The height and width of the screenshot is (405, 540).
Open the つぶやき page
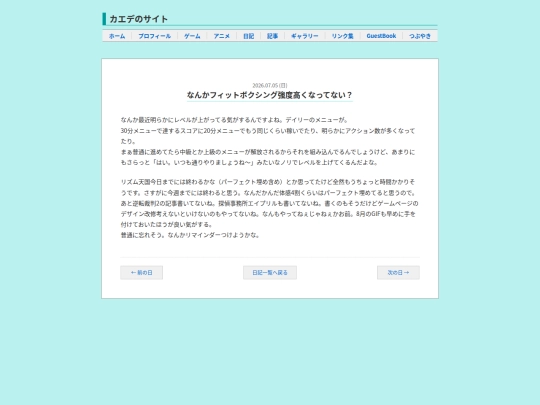420,36
